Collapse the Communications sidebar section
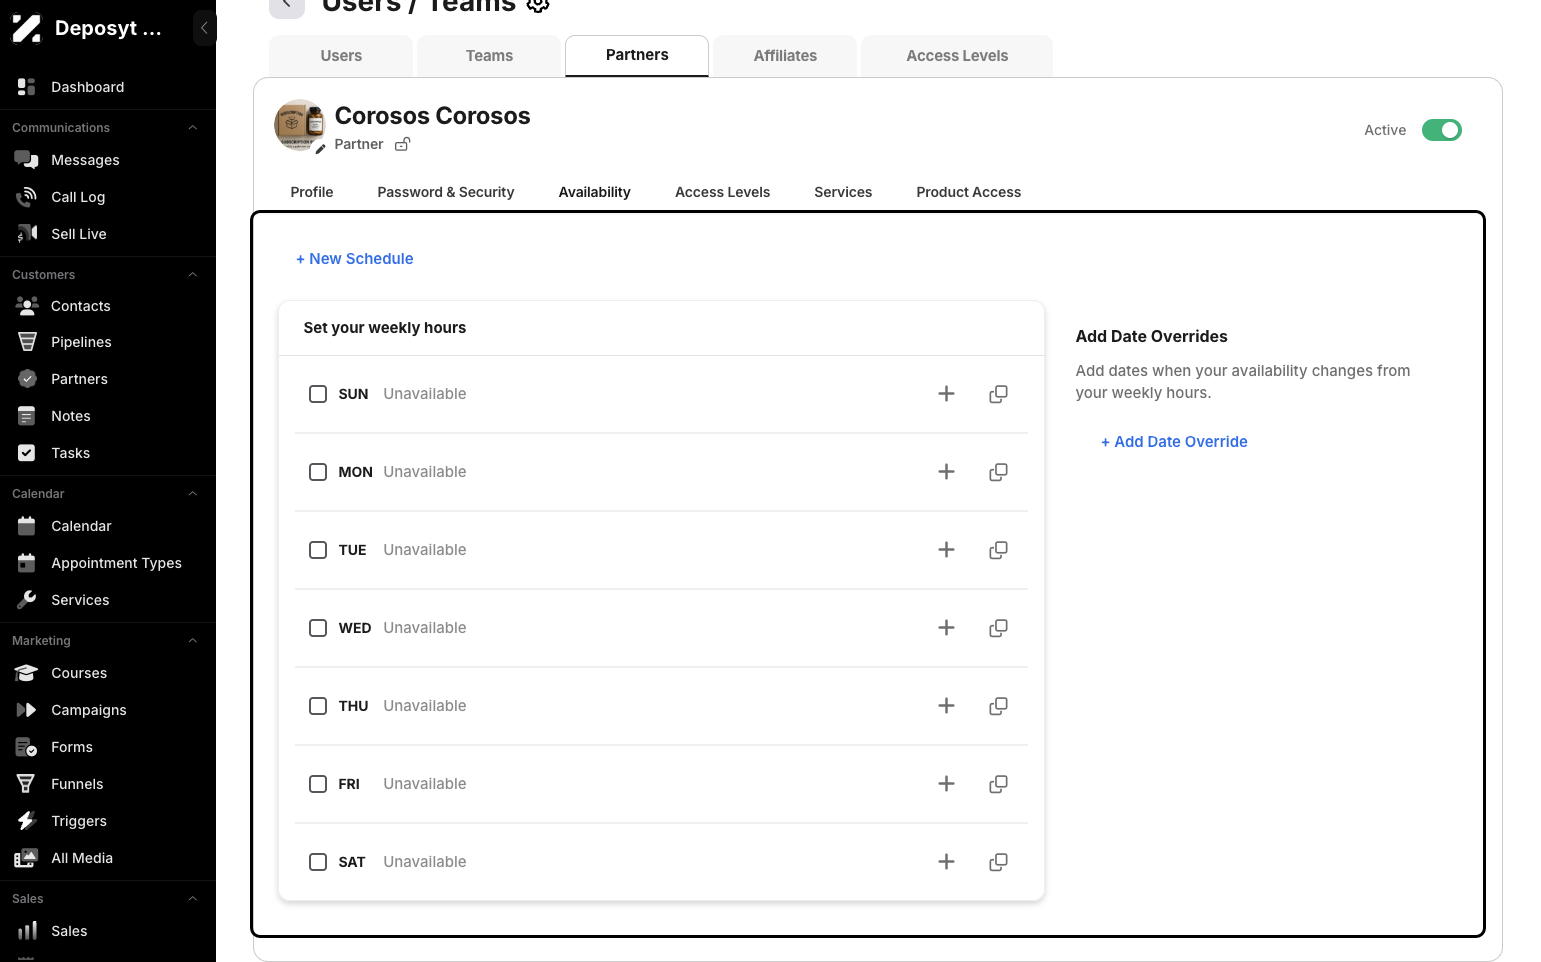 193,128
